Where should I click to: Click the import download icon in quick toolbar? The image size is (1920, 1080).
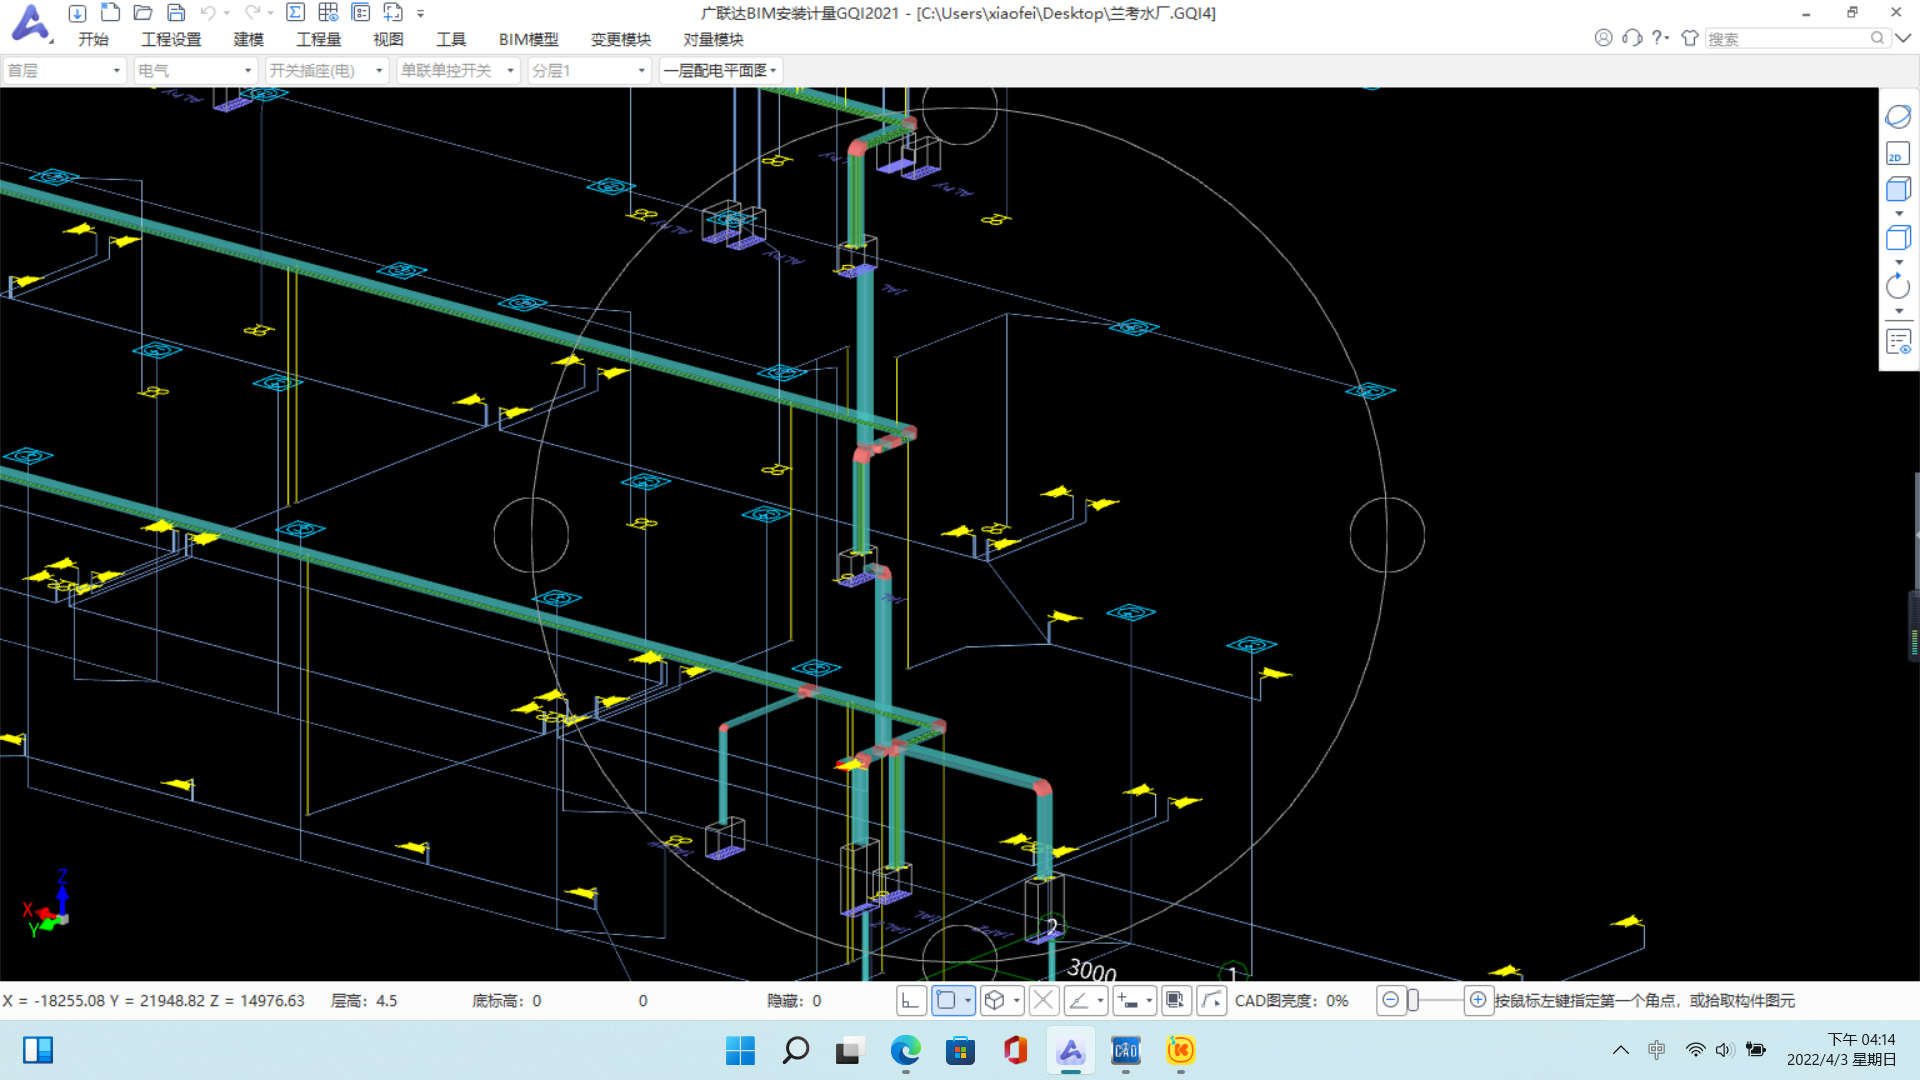point(77,13)
